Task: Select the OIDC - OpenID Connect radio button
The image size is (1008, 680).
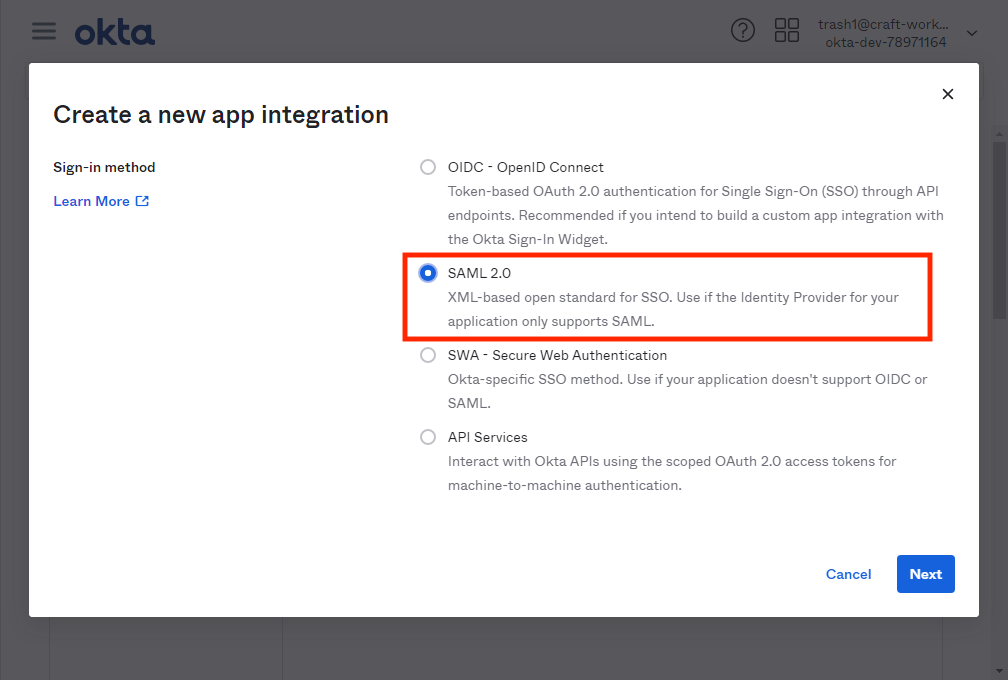Action: [x=428, y=167]
